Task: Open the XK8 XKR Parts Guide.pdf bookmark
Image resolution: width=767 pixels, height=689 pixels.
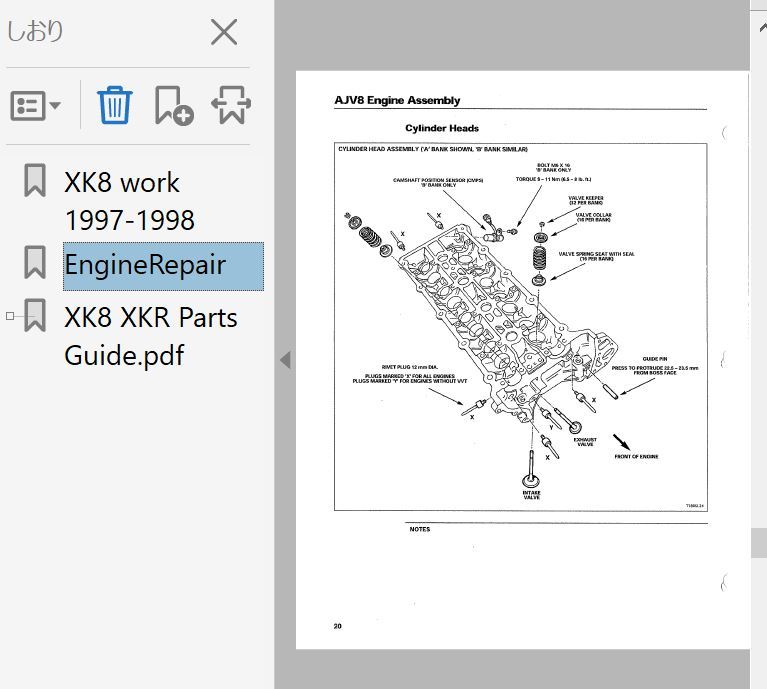Action: [x=151, y=336]
